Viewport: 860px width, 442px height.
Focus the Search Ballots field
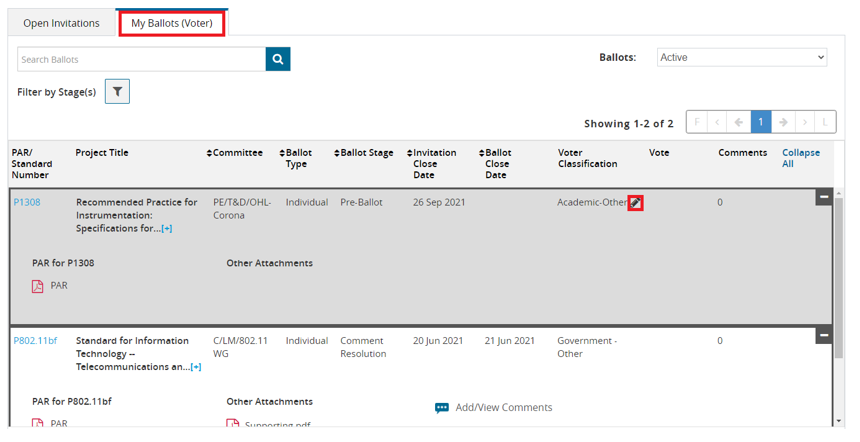pos(142,59)
